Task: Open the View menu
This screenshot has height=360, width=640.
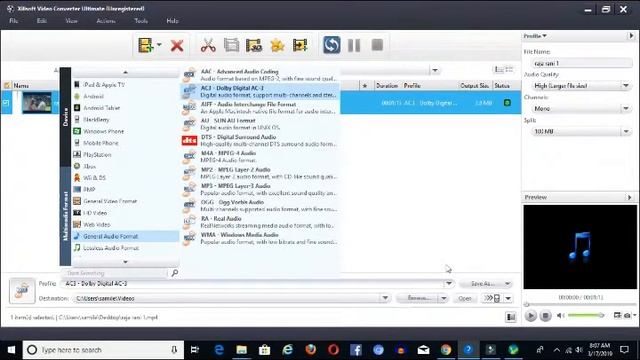Action: tap(71, 21)
